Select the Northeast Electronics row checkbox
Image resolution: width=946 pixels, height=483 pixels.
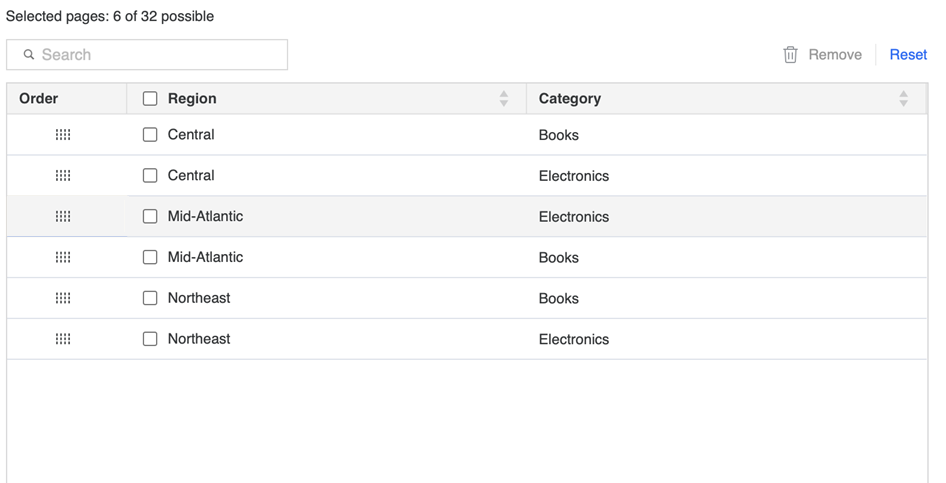click(x=150, y=339)
